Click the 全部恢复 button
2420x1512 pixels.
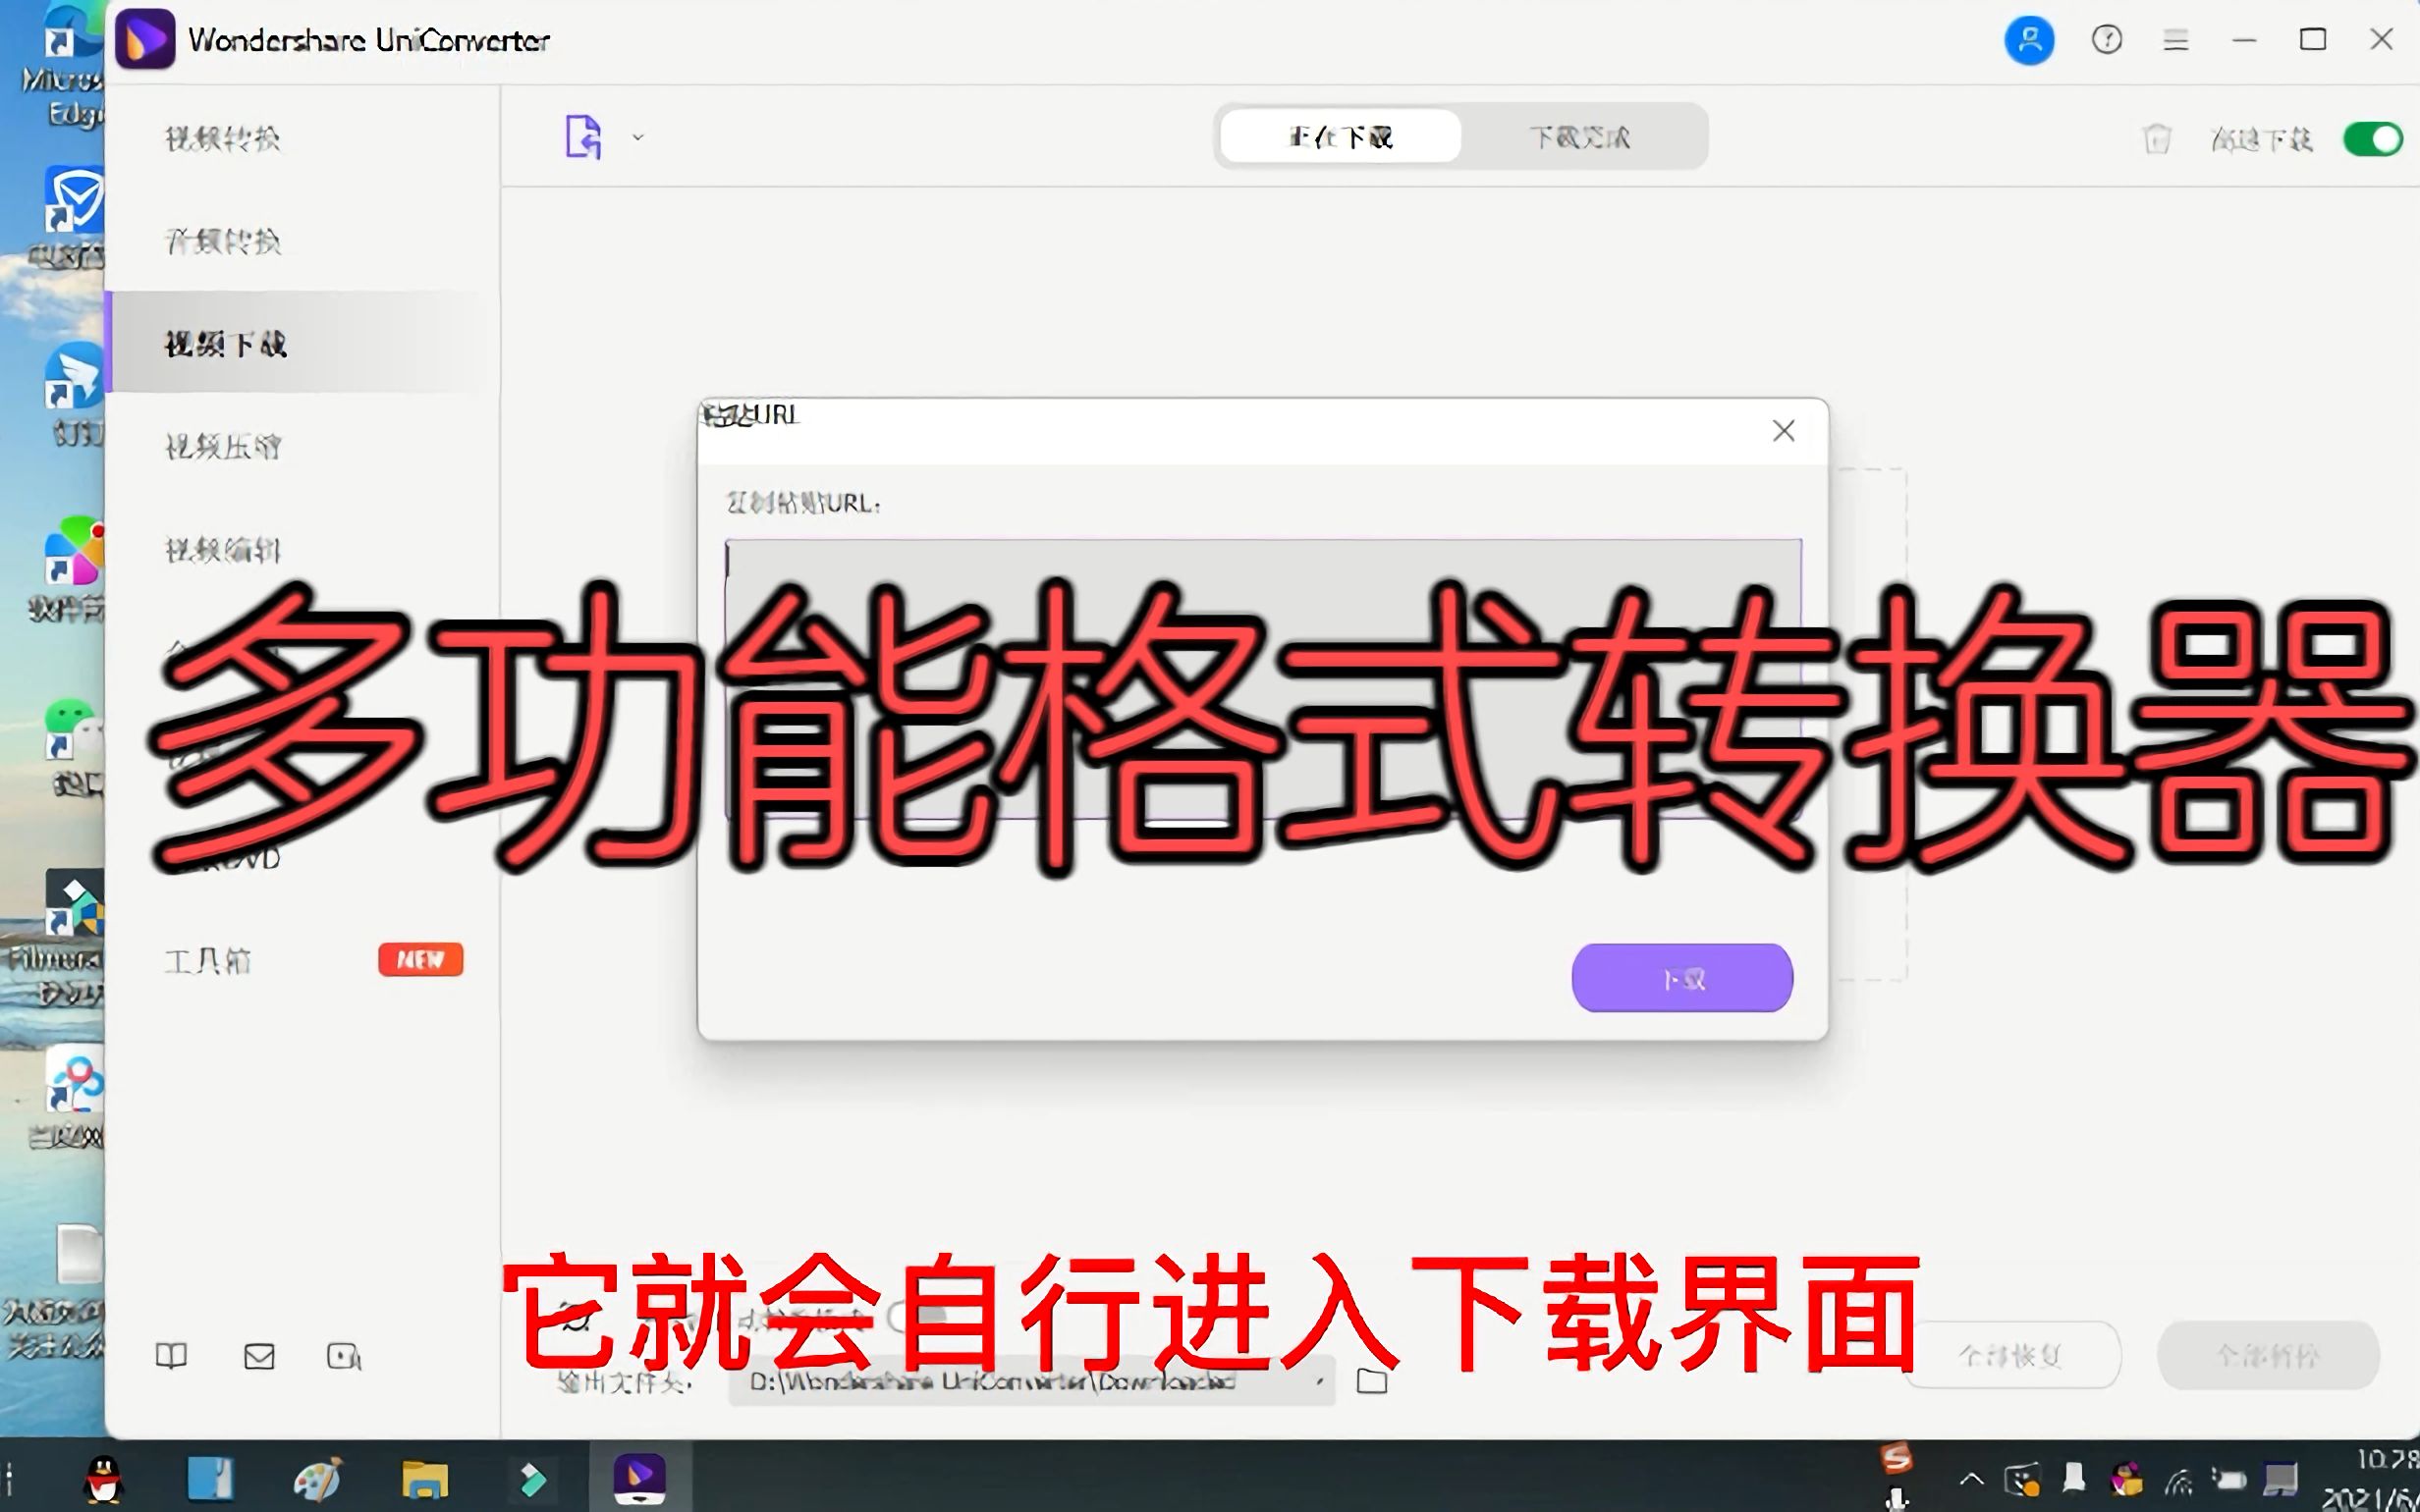coord(2012,1355)
